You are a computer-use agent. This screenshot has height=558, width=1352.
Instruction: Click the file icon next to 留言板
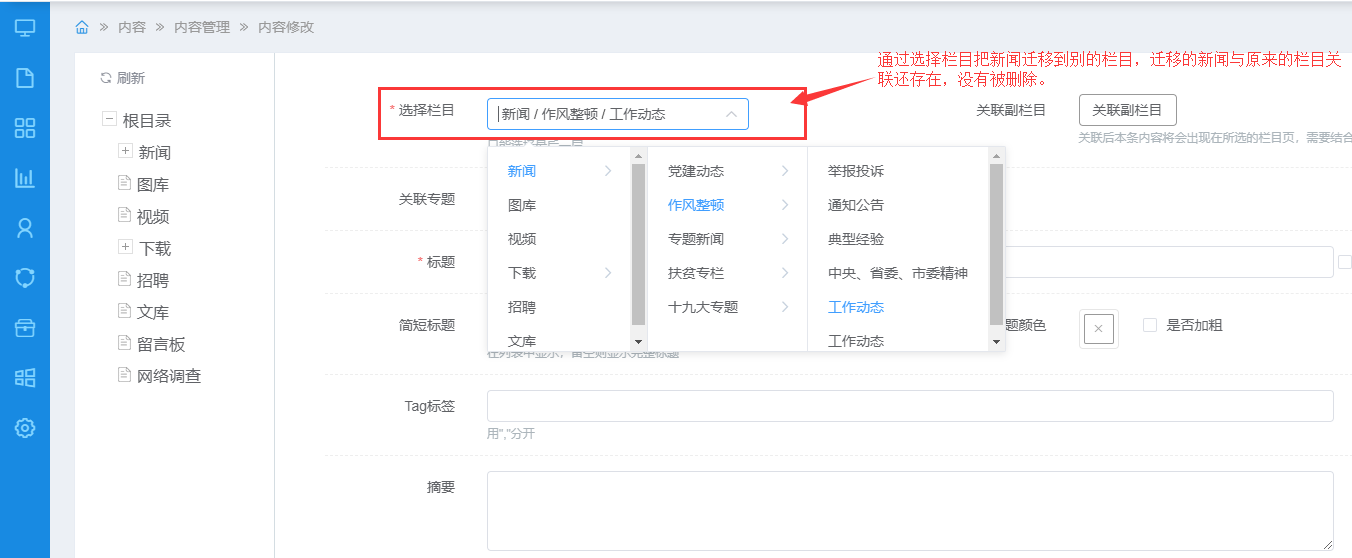click(125, 343)
